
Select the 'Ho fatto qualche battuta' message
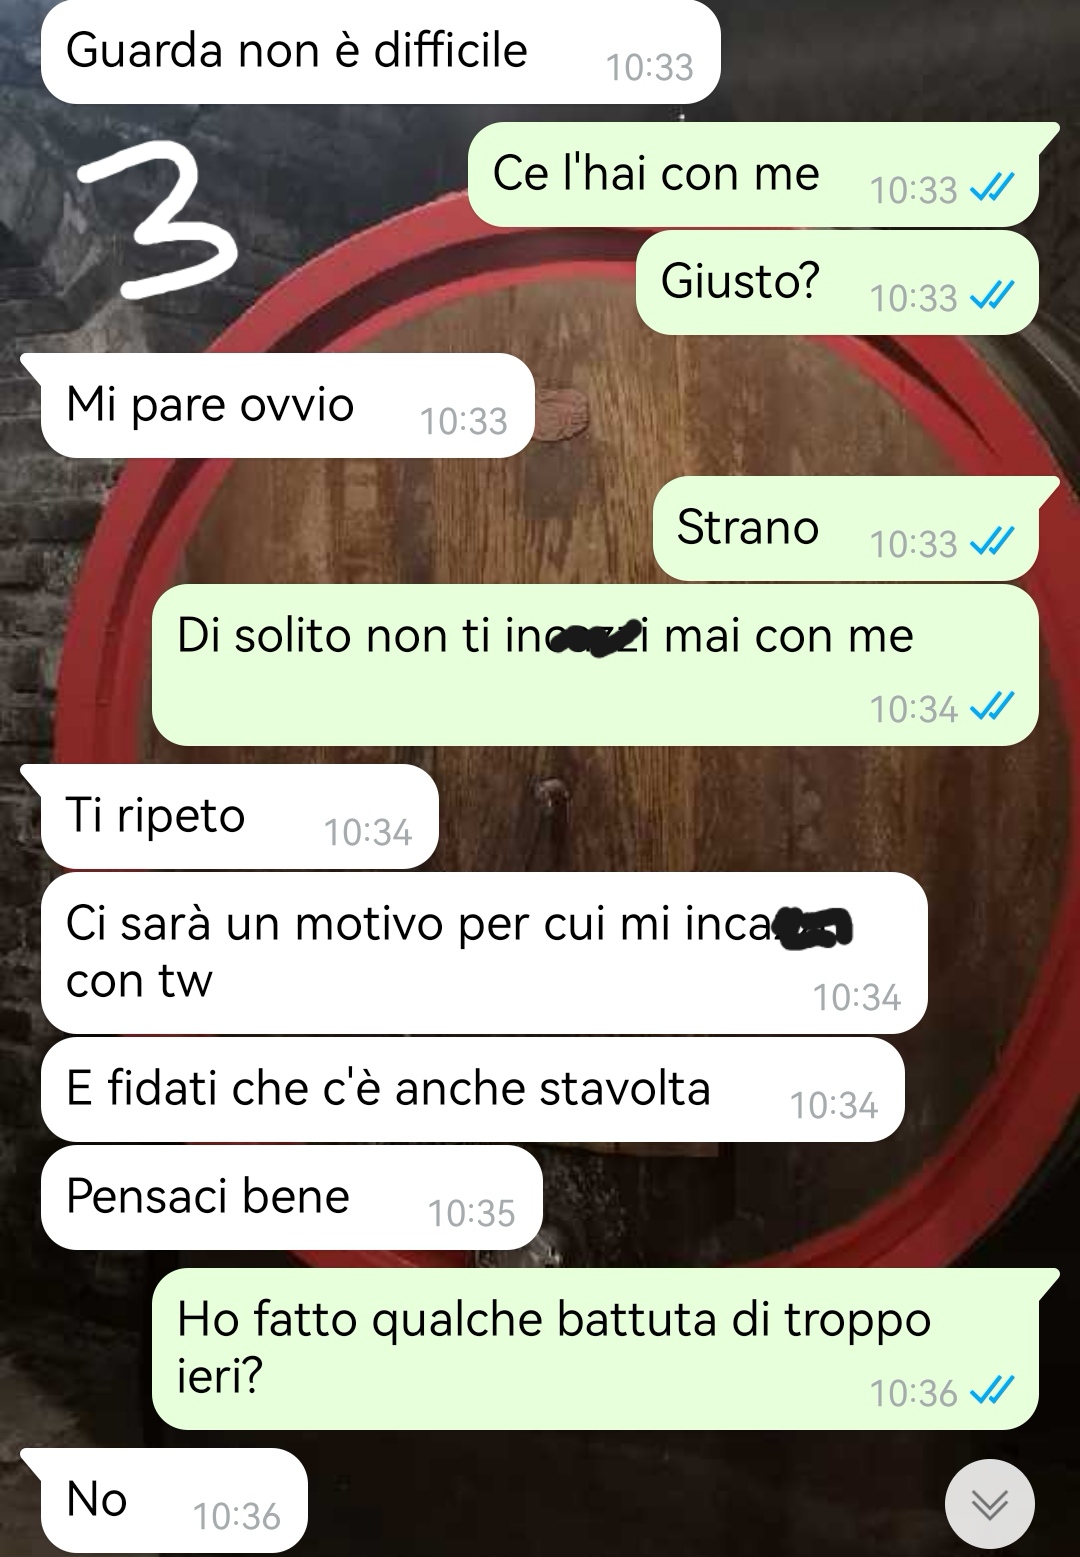pyautogui.click(x=595, y=1349)
